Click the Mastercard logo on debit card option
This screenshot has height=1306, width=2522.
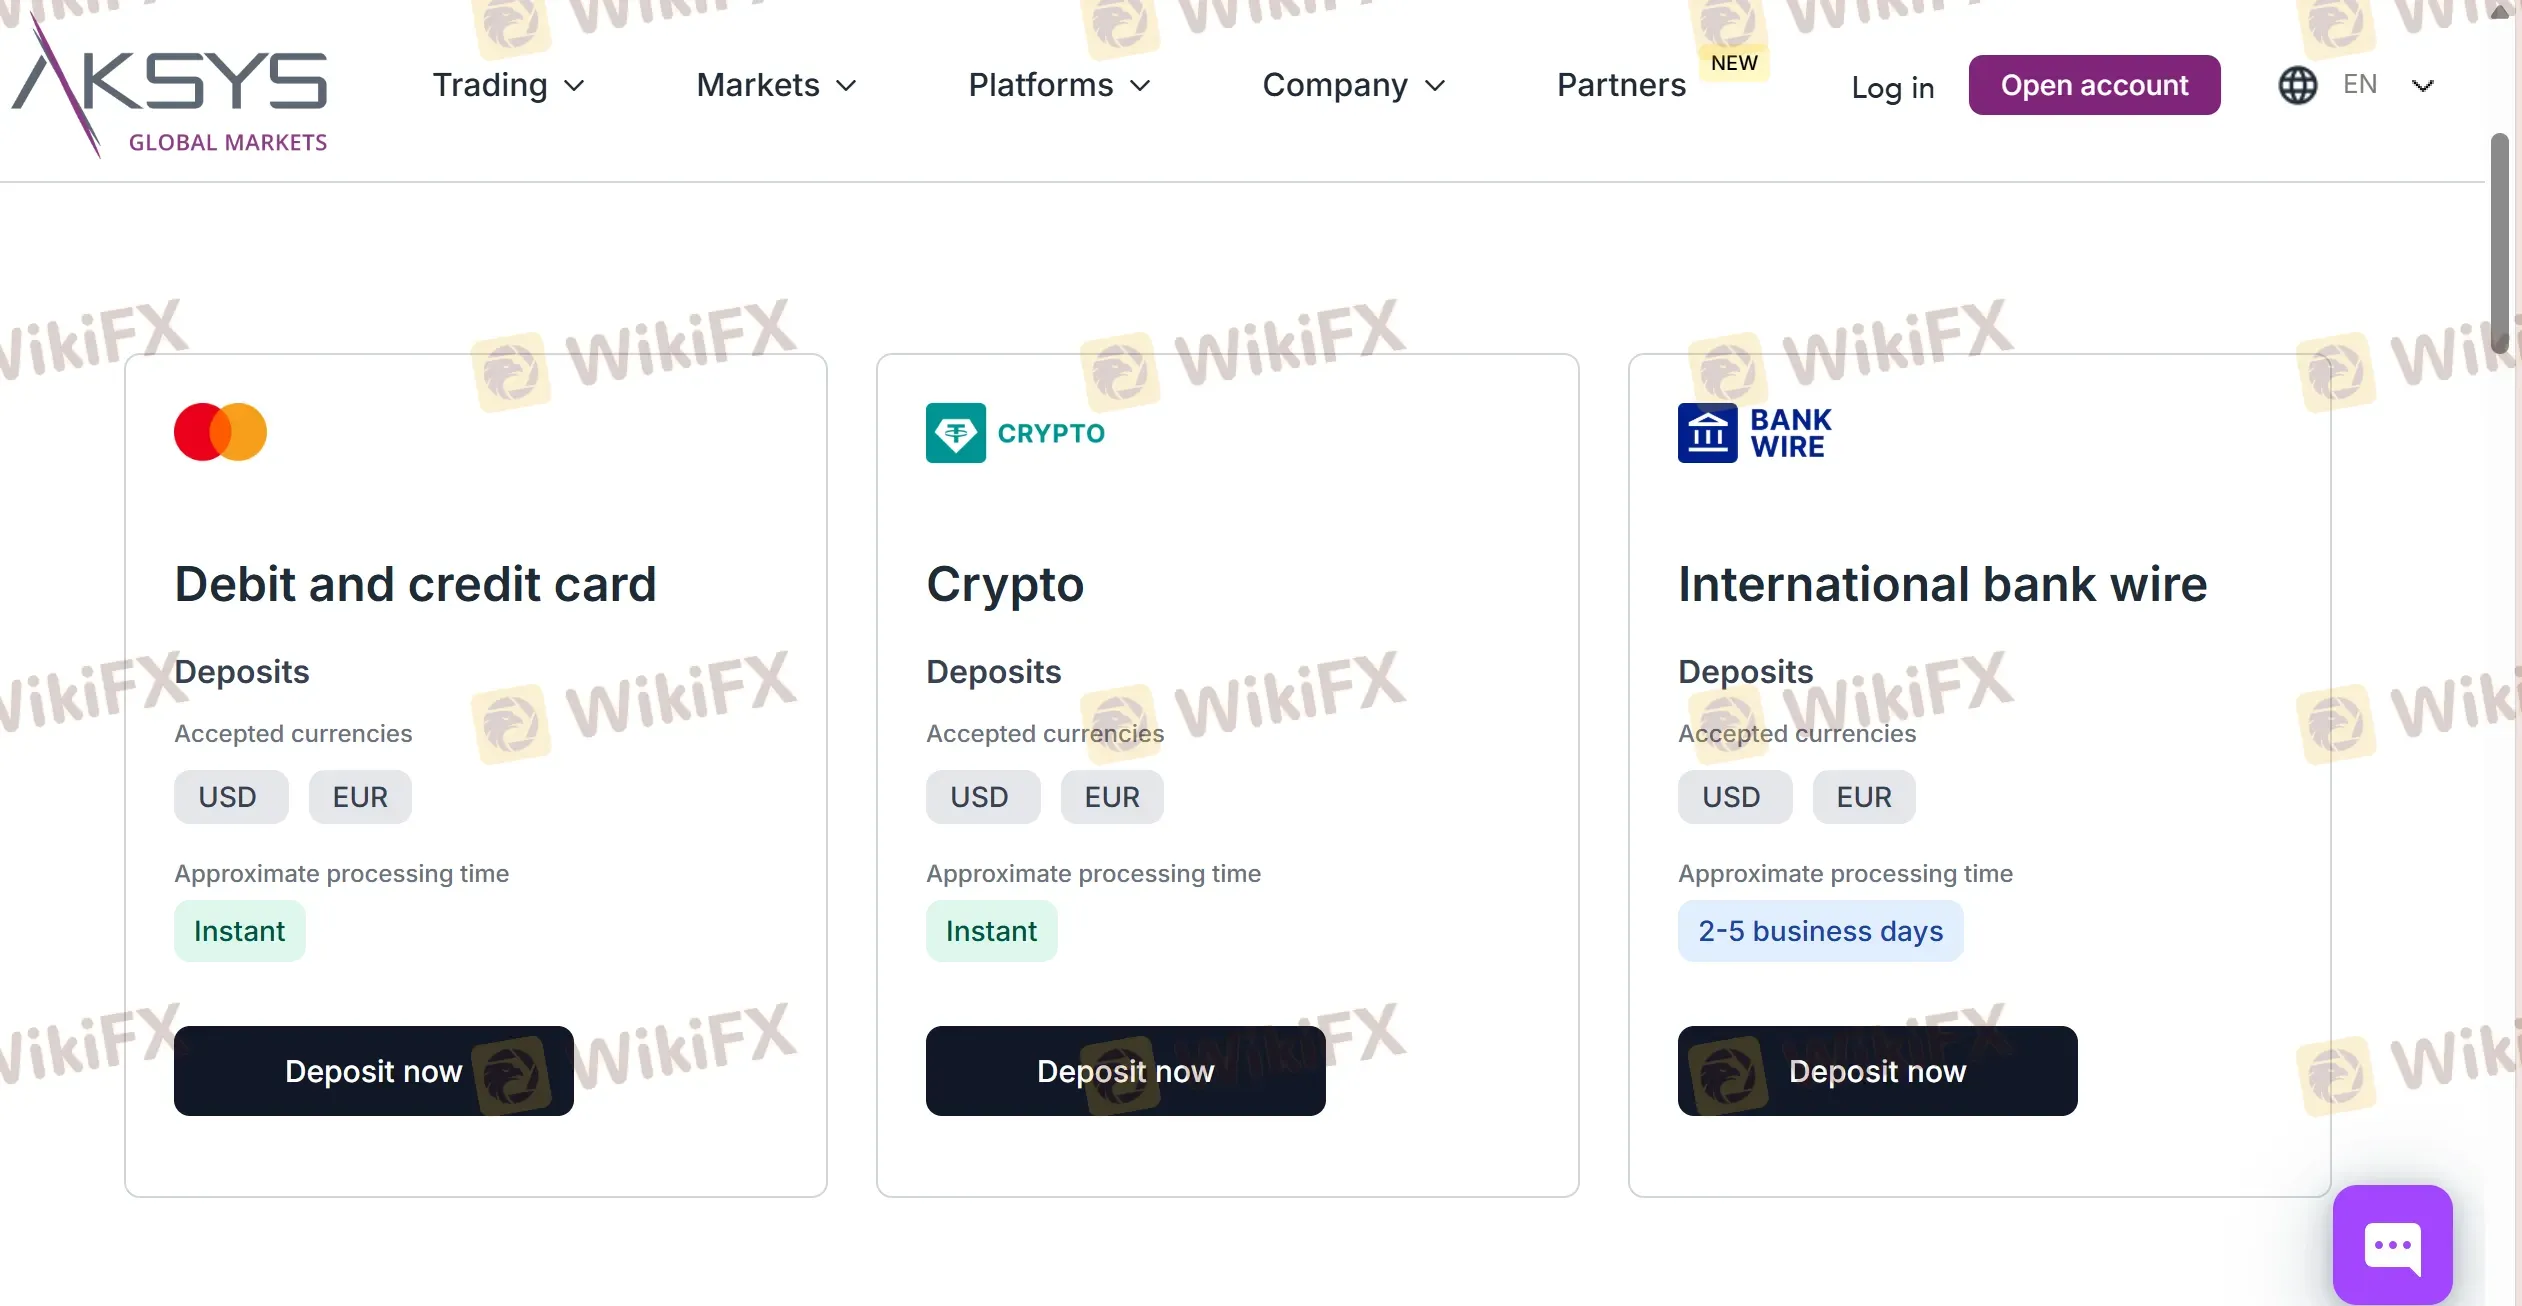[x=220, y=431]
